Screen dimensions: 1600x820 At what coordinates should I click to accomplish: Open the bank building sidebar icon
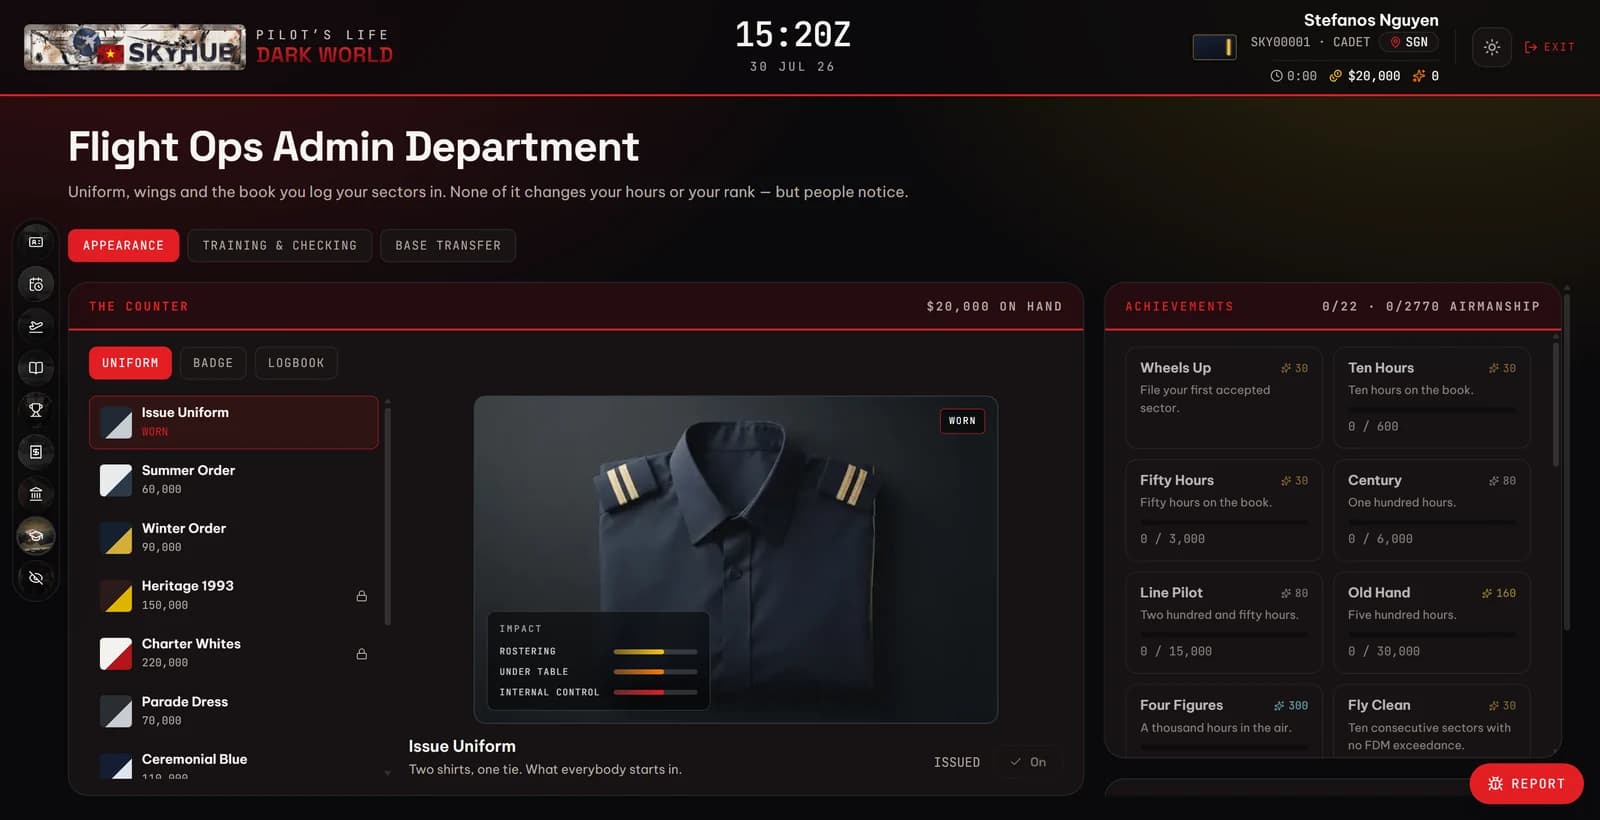point(36,494)
